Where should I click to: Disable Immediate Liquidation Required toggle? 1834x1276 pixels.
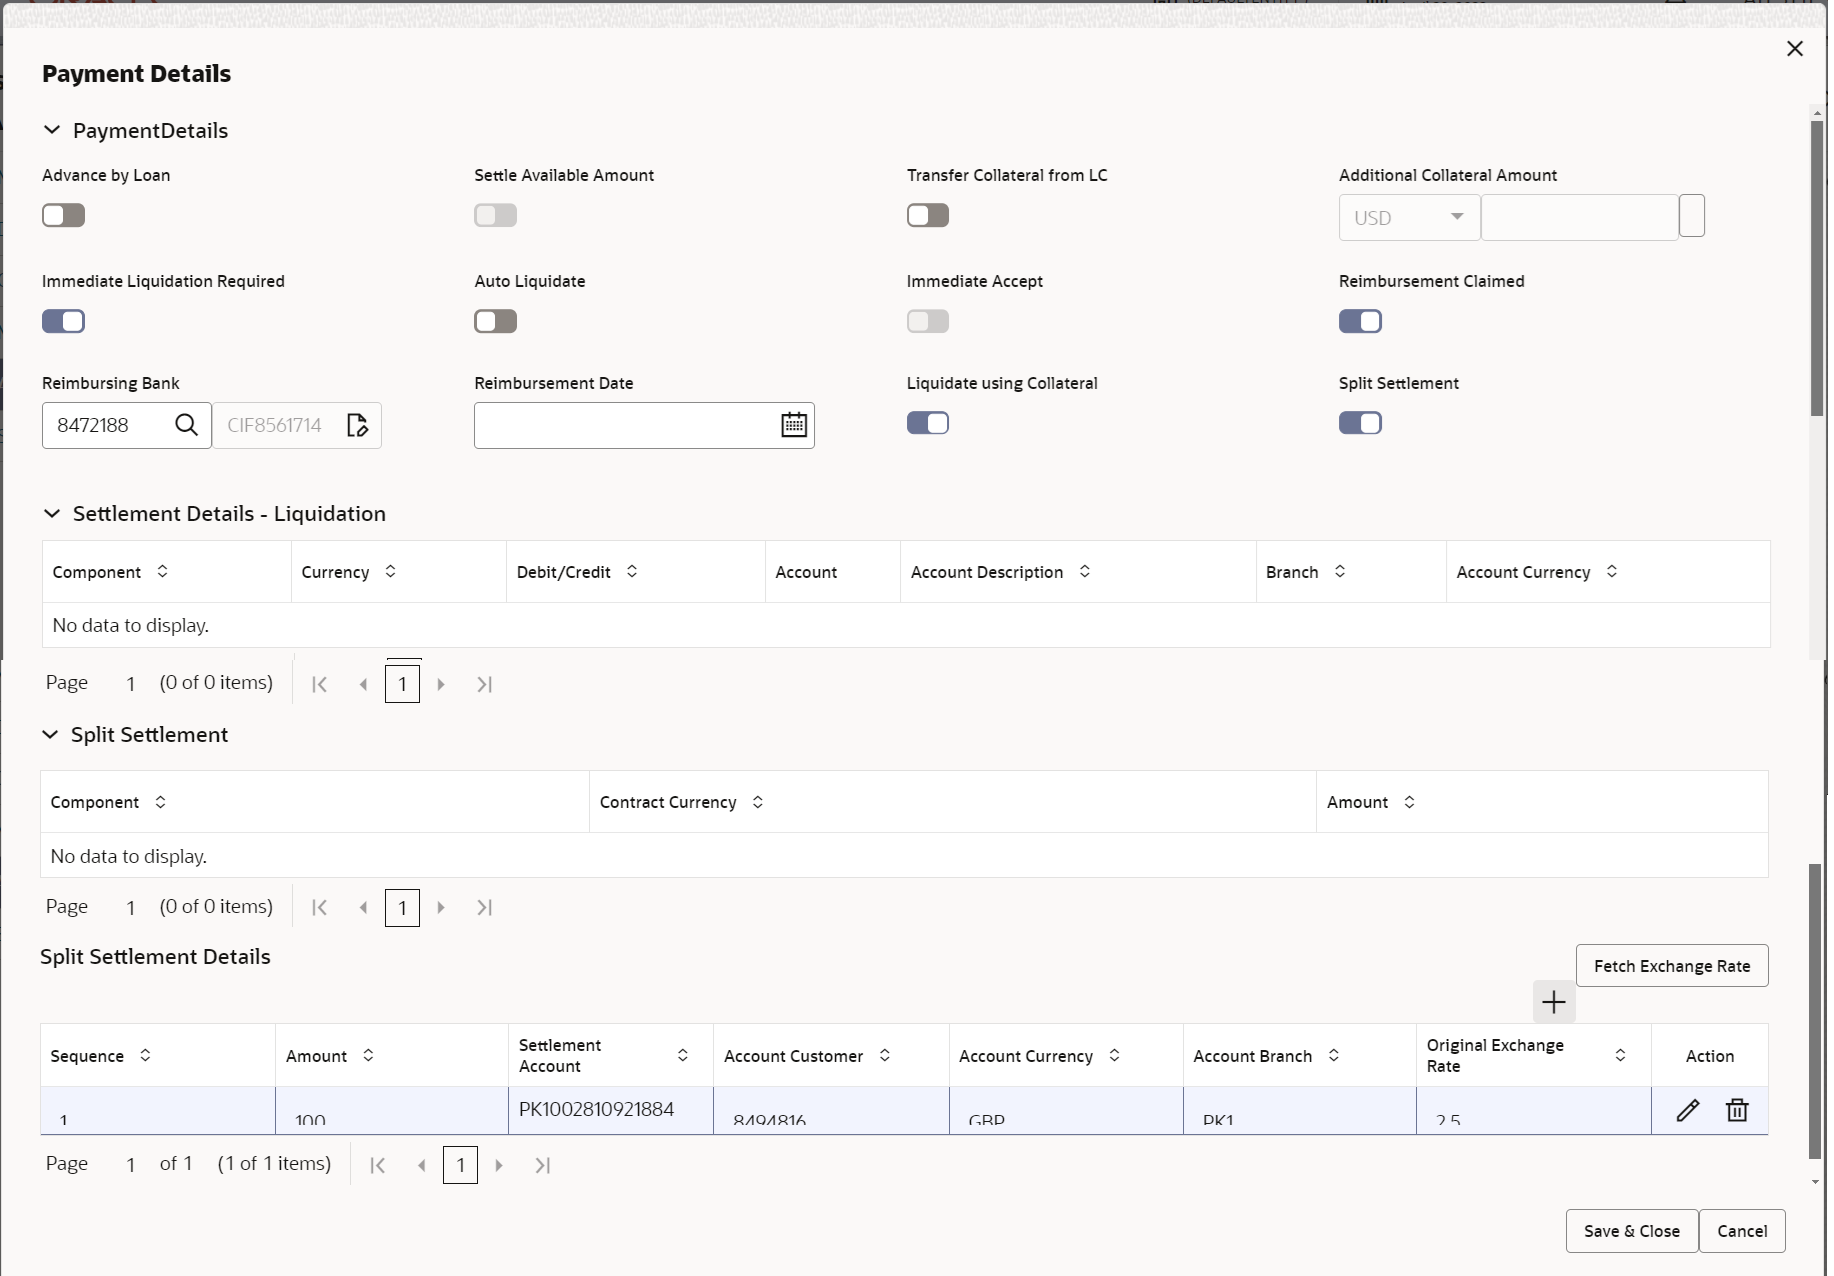click(64, 321)
